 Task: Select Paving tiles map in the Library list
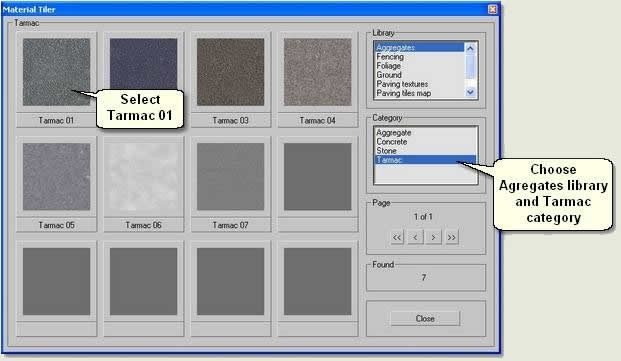point(419,93)
